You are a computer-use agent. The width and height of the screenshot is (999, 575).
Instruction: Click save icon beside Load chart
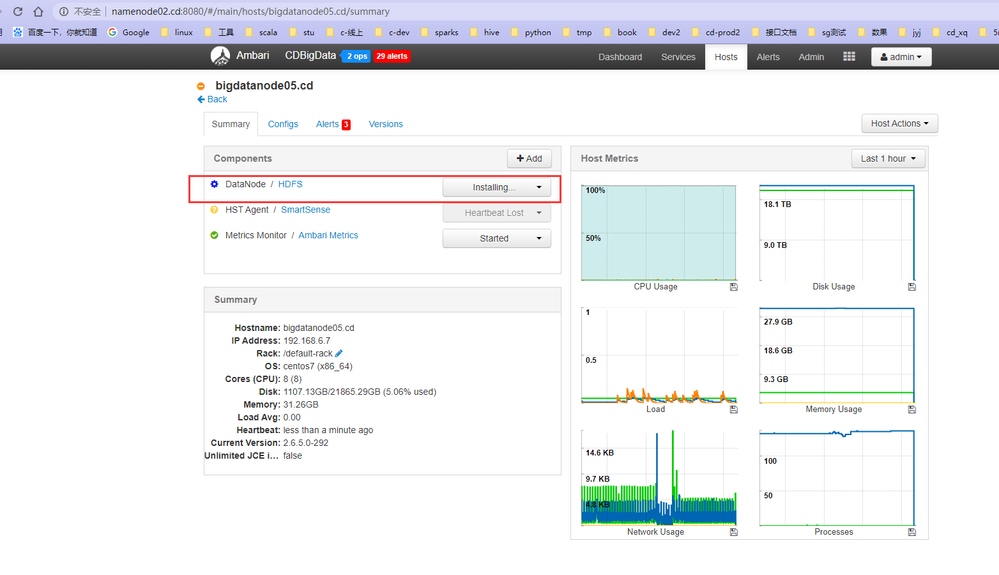click(733, 409)
